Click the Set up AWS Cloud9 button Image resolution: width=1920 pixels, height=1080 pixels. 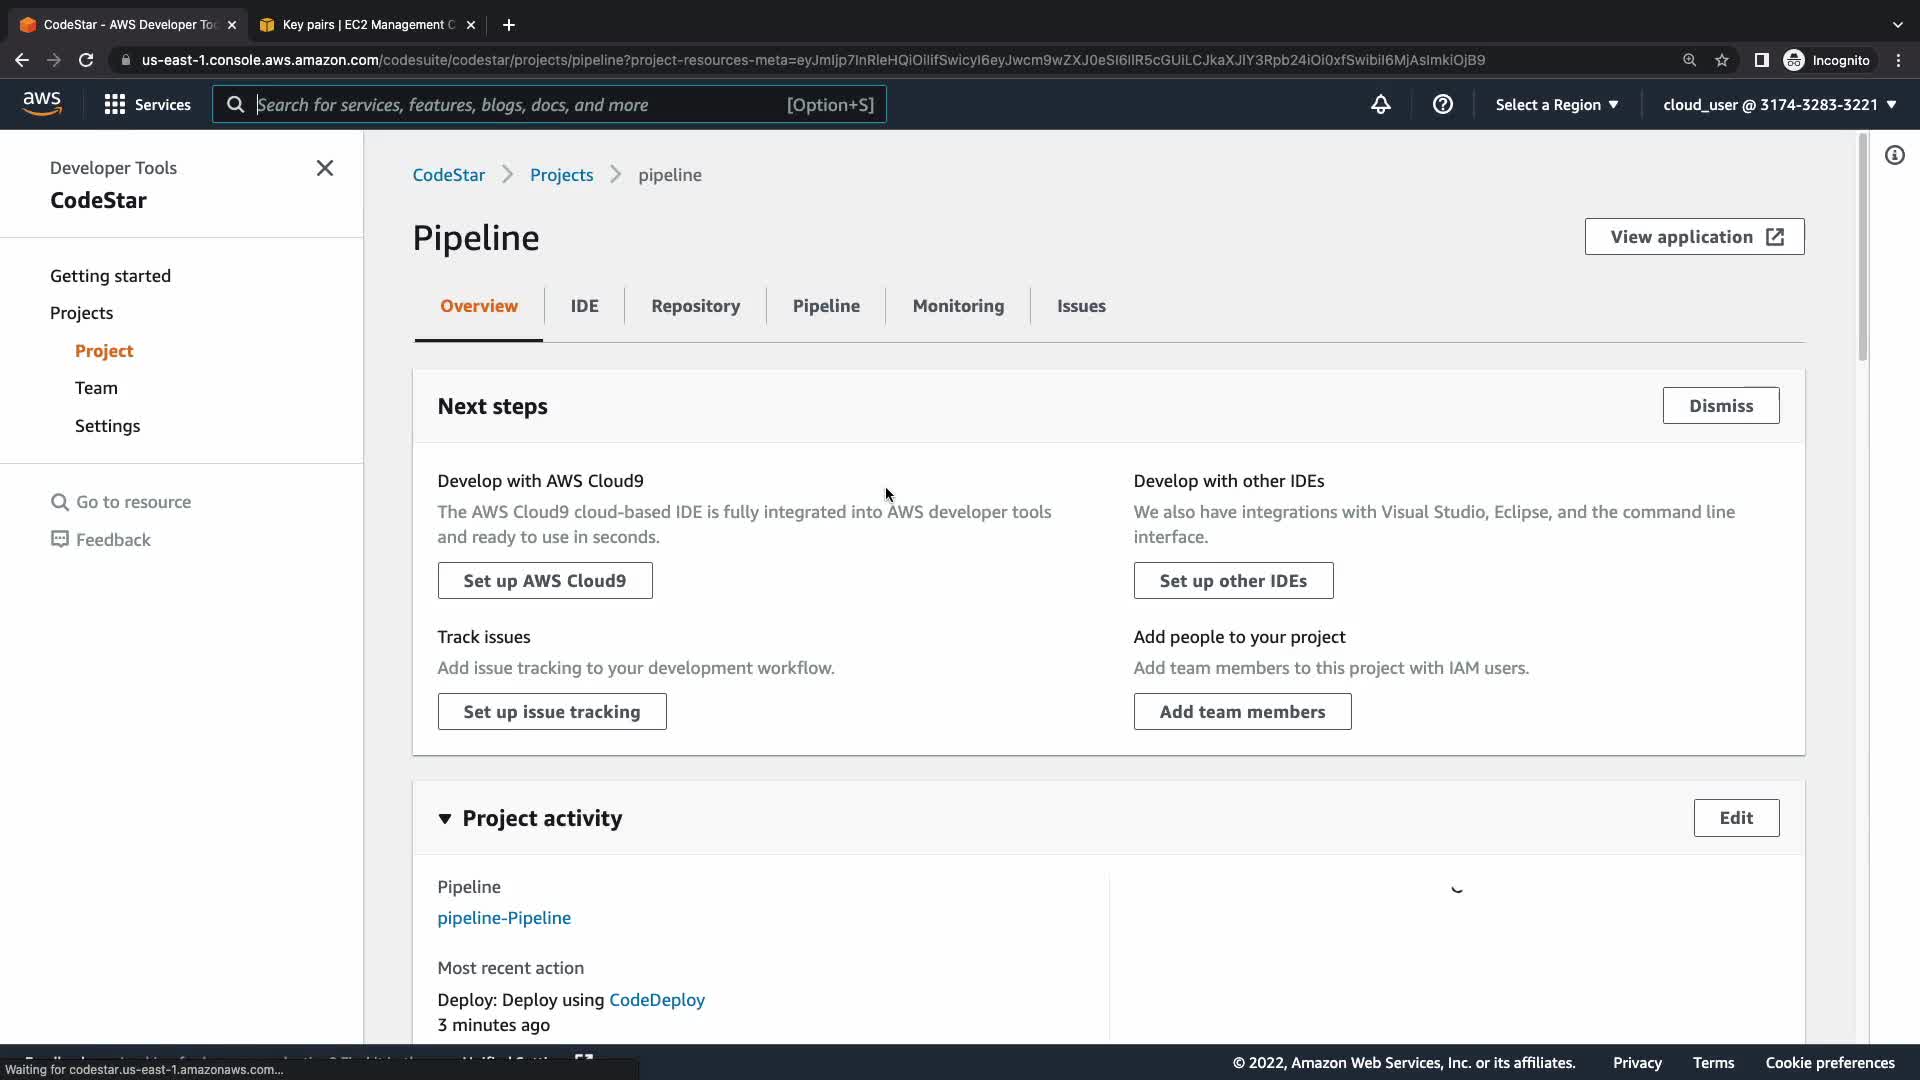[545, 581]
